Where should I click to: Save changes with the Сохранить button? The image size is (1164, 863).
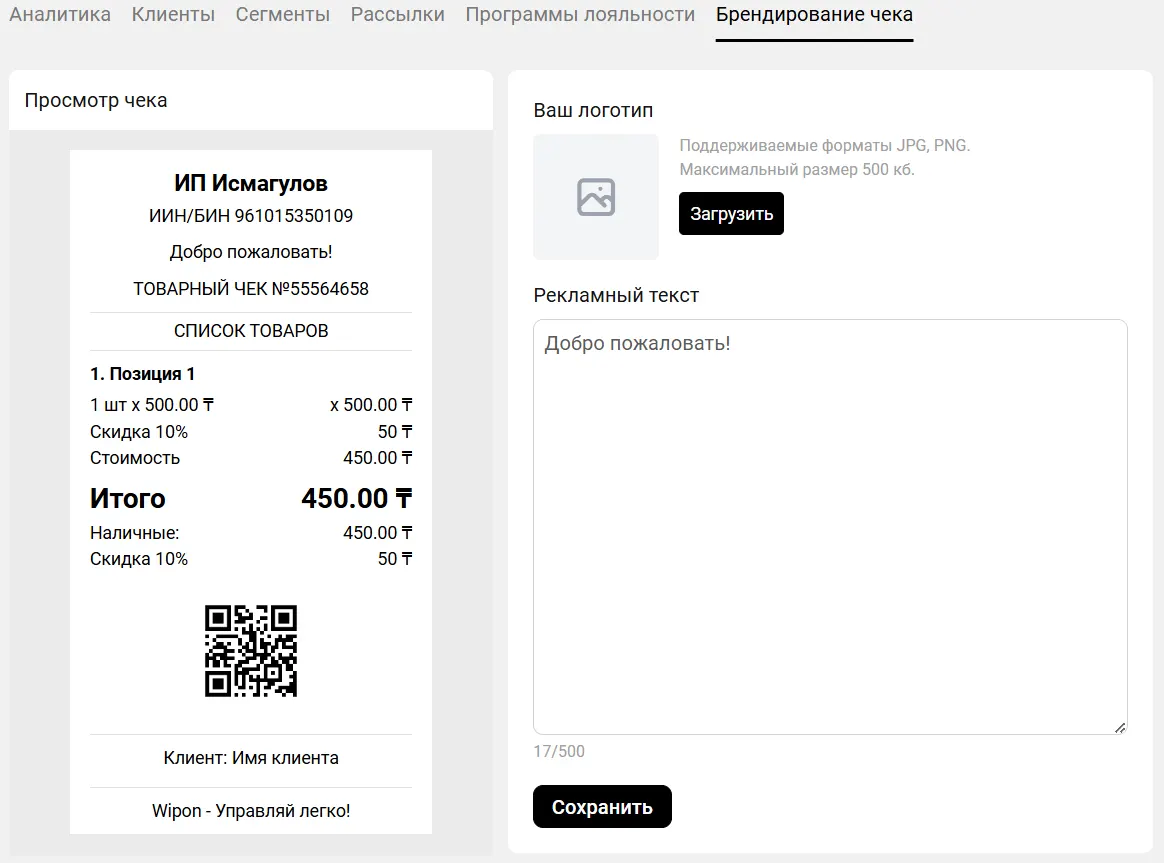click(x=602, y=807)
